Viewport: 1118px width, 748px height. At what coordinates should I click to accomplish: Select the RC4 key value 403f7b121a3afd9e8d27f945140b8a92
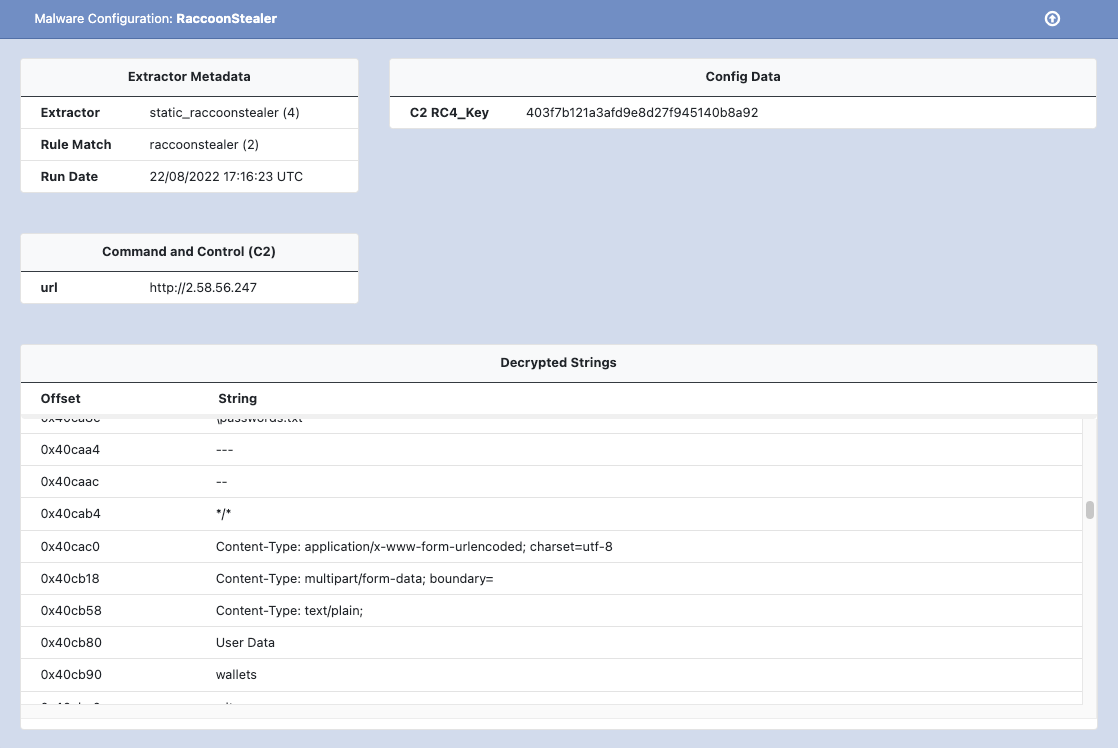pos(642,113)
